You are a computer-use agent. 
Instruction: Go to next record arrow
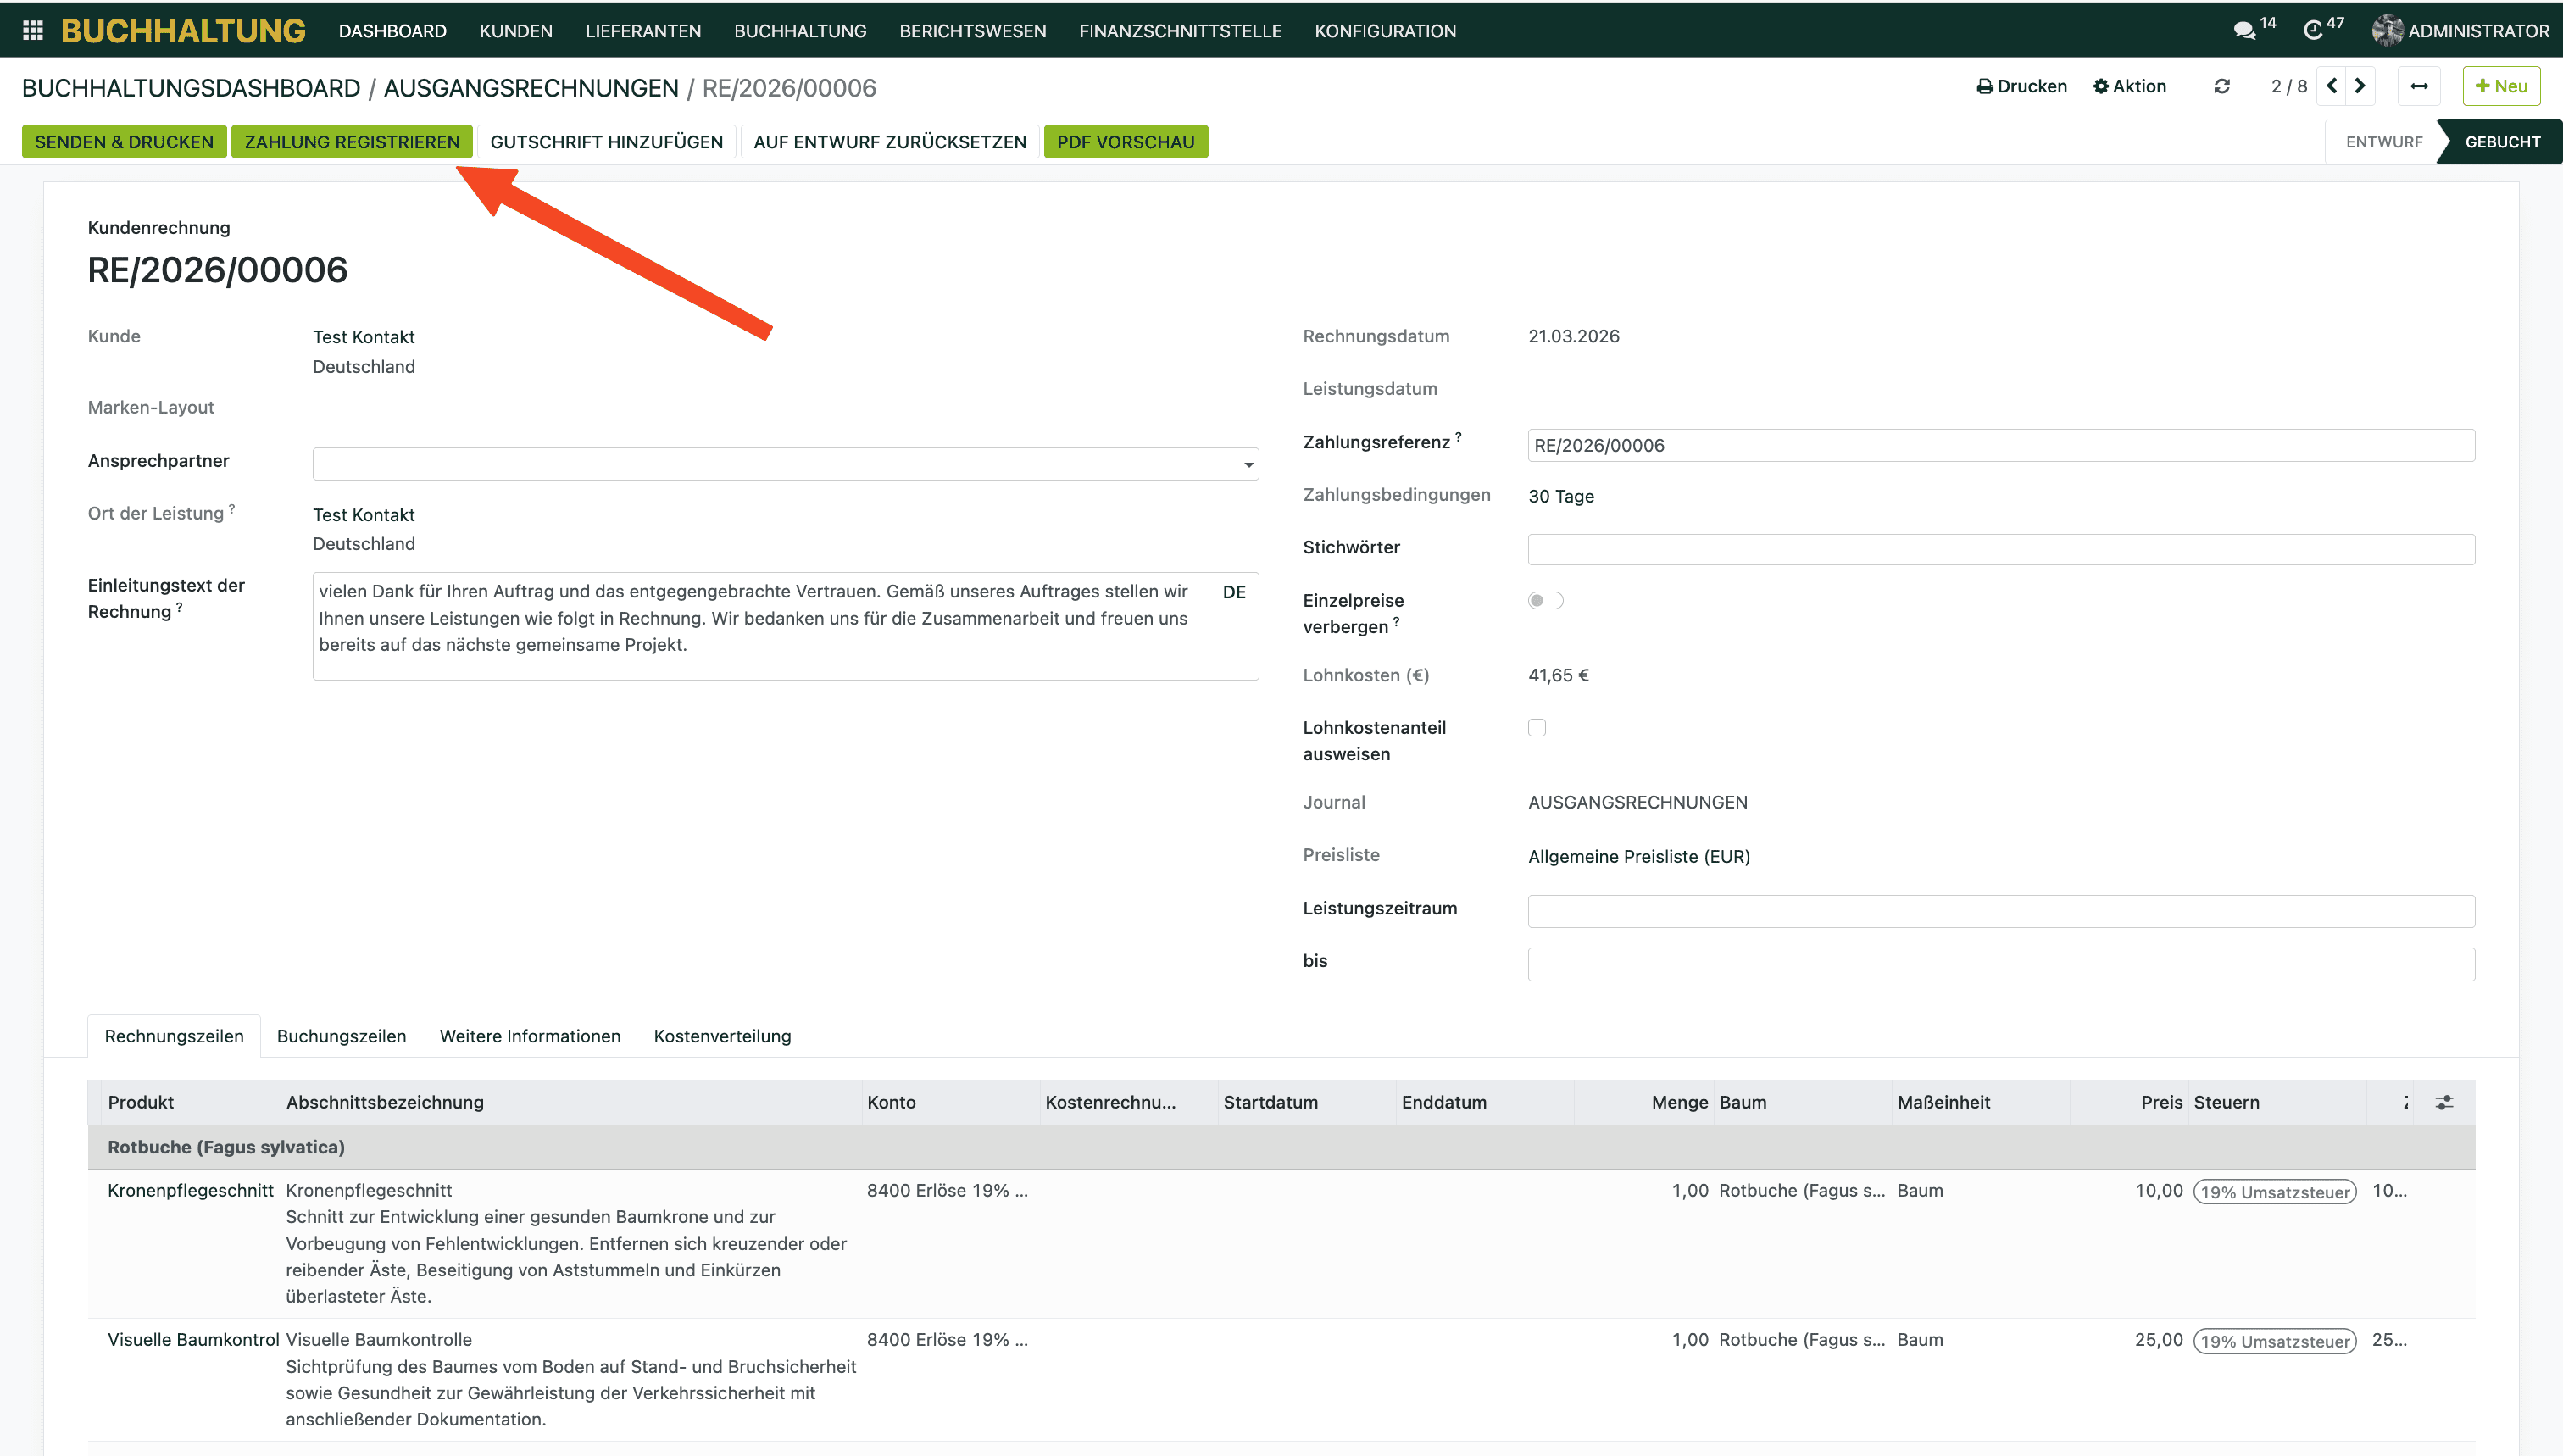2360,86
